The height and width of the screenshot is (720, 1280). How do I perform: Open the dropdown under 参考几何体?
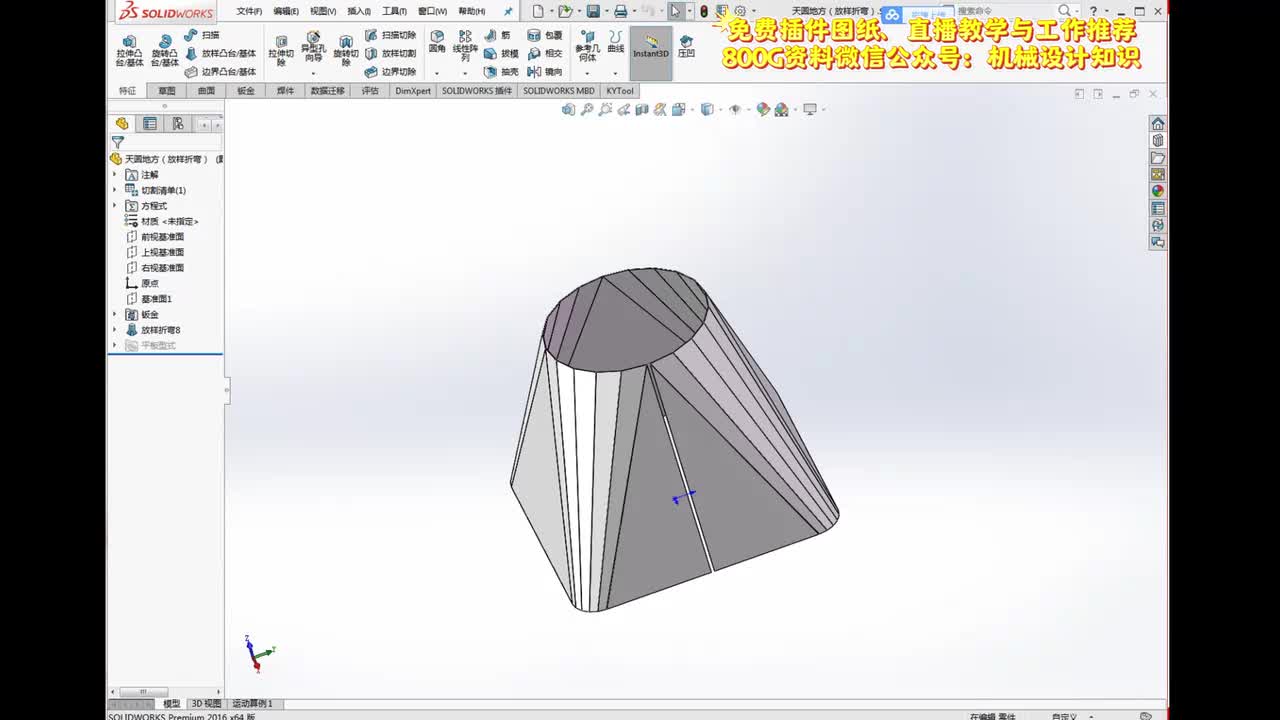tap(587, 73)
